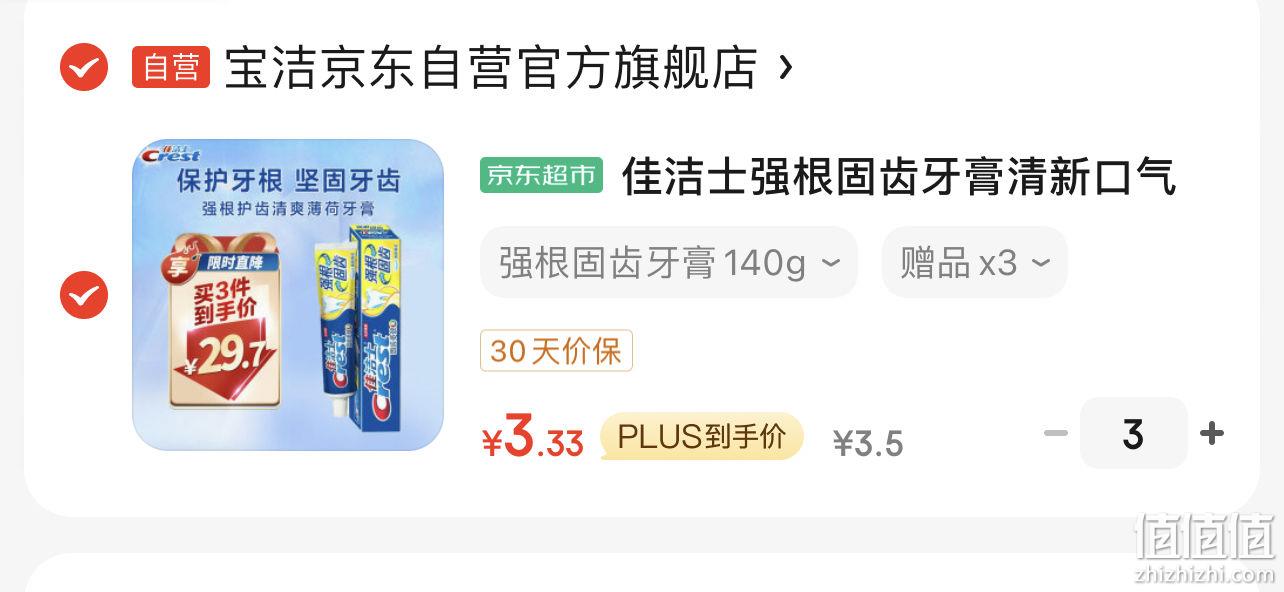Screen dimensions: 1284x592
Task: Deselect the Crest toothpaste item checkbox
Action: (84, 295)
